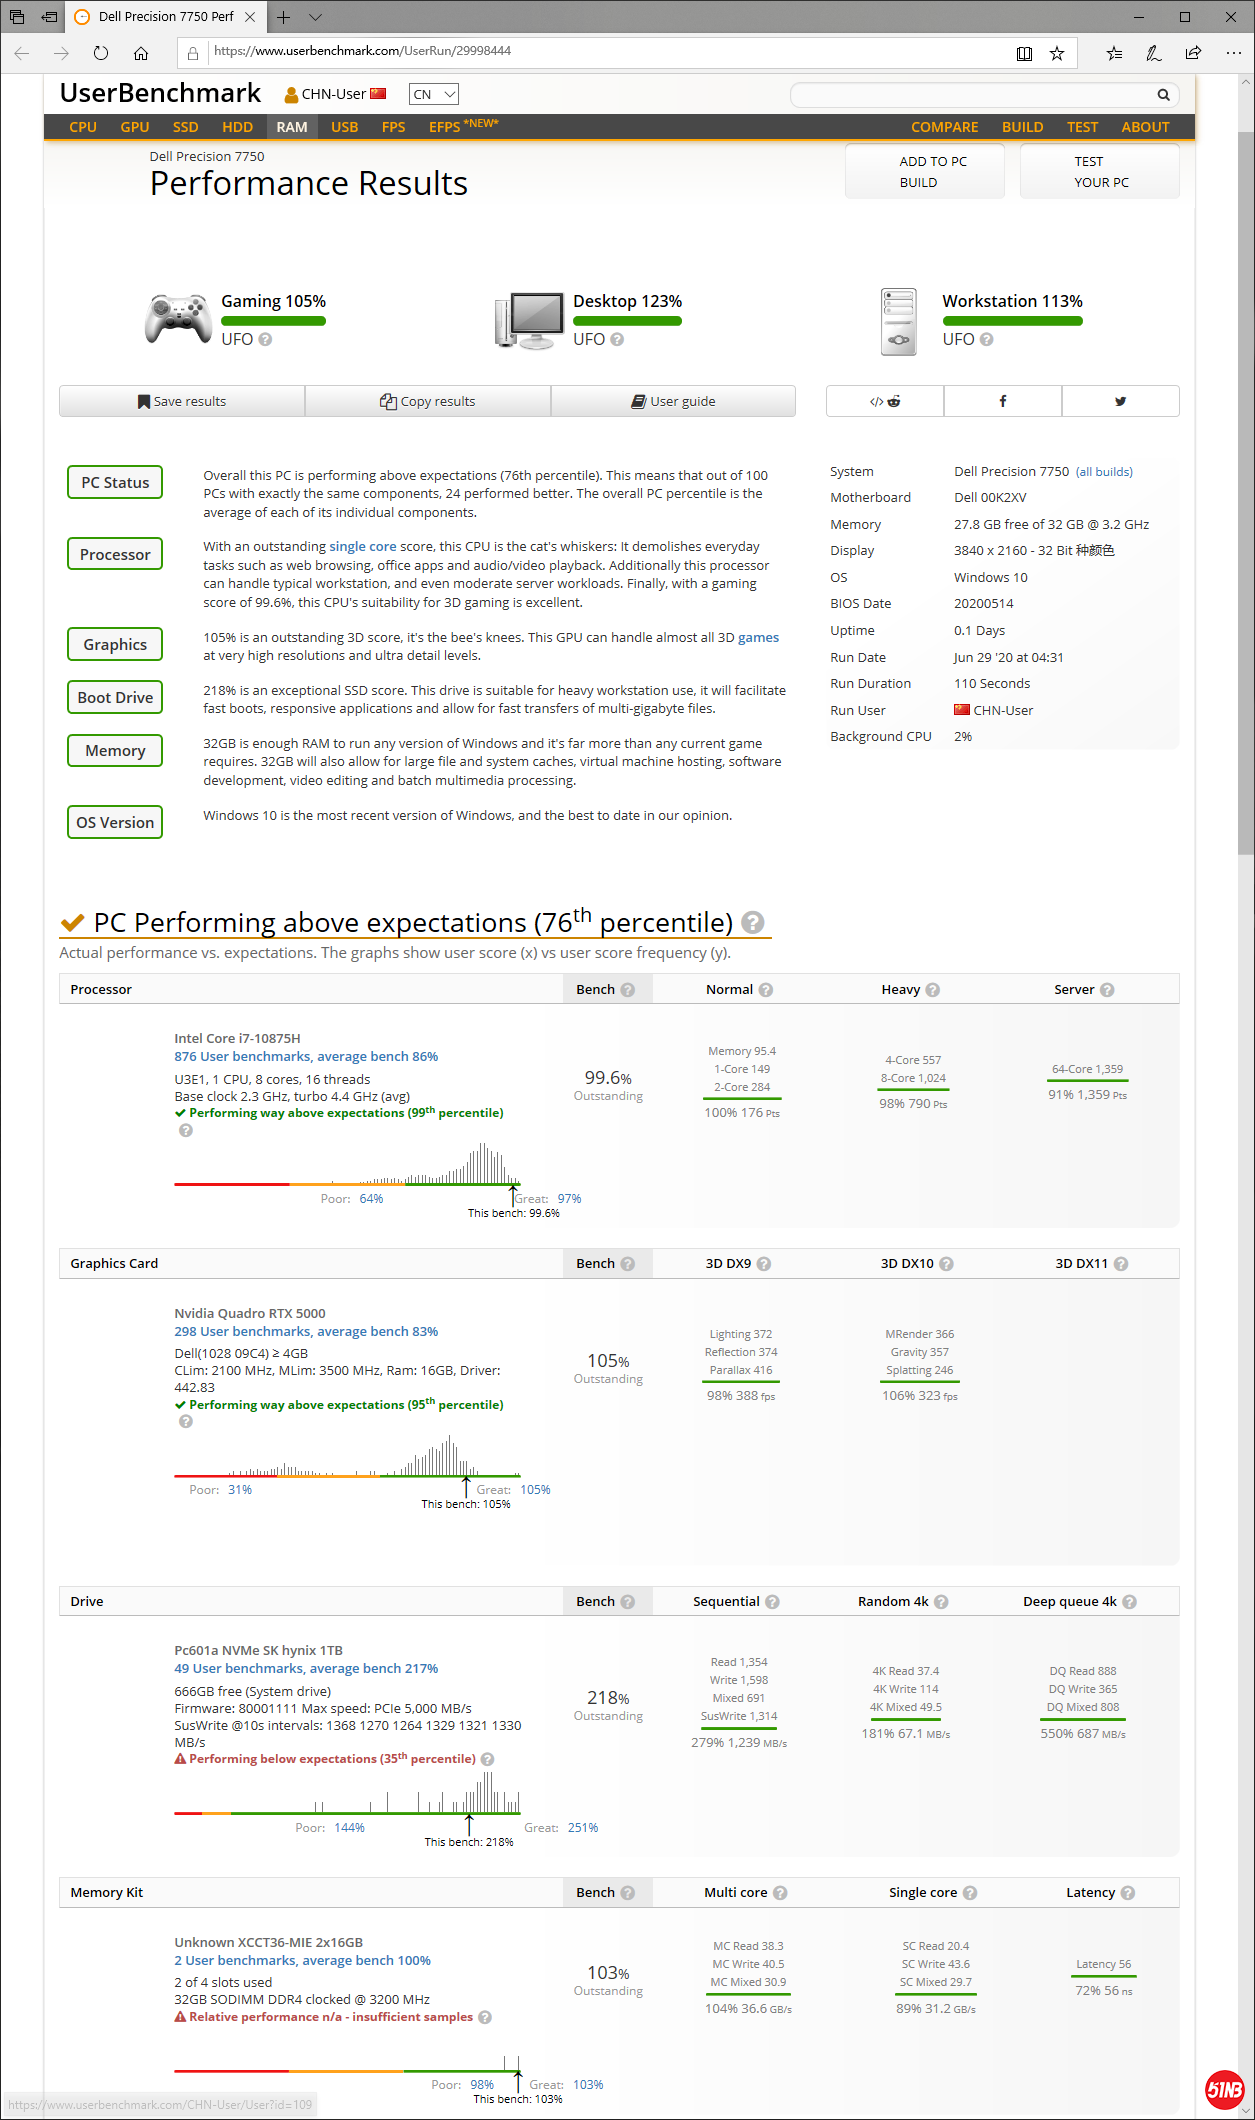Open the 'all builds' link
Viewport: 1255px width, 2120px height.
coord(1104,472)
